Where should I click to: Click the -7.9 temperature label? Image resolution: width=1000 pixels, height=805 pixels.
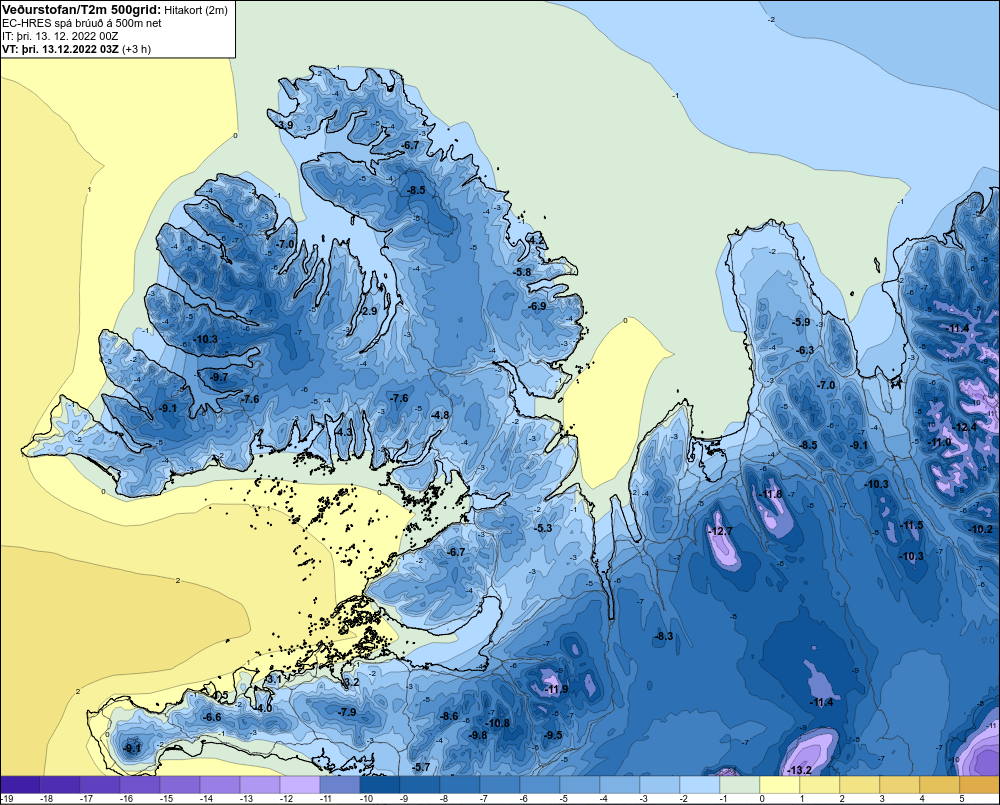tap(347, 712)
